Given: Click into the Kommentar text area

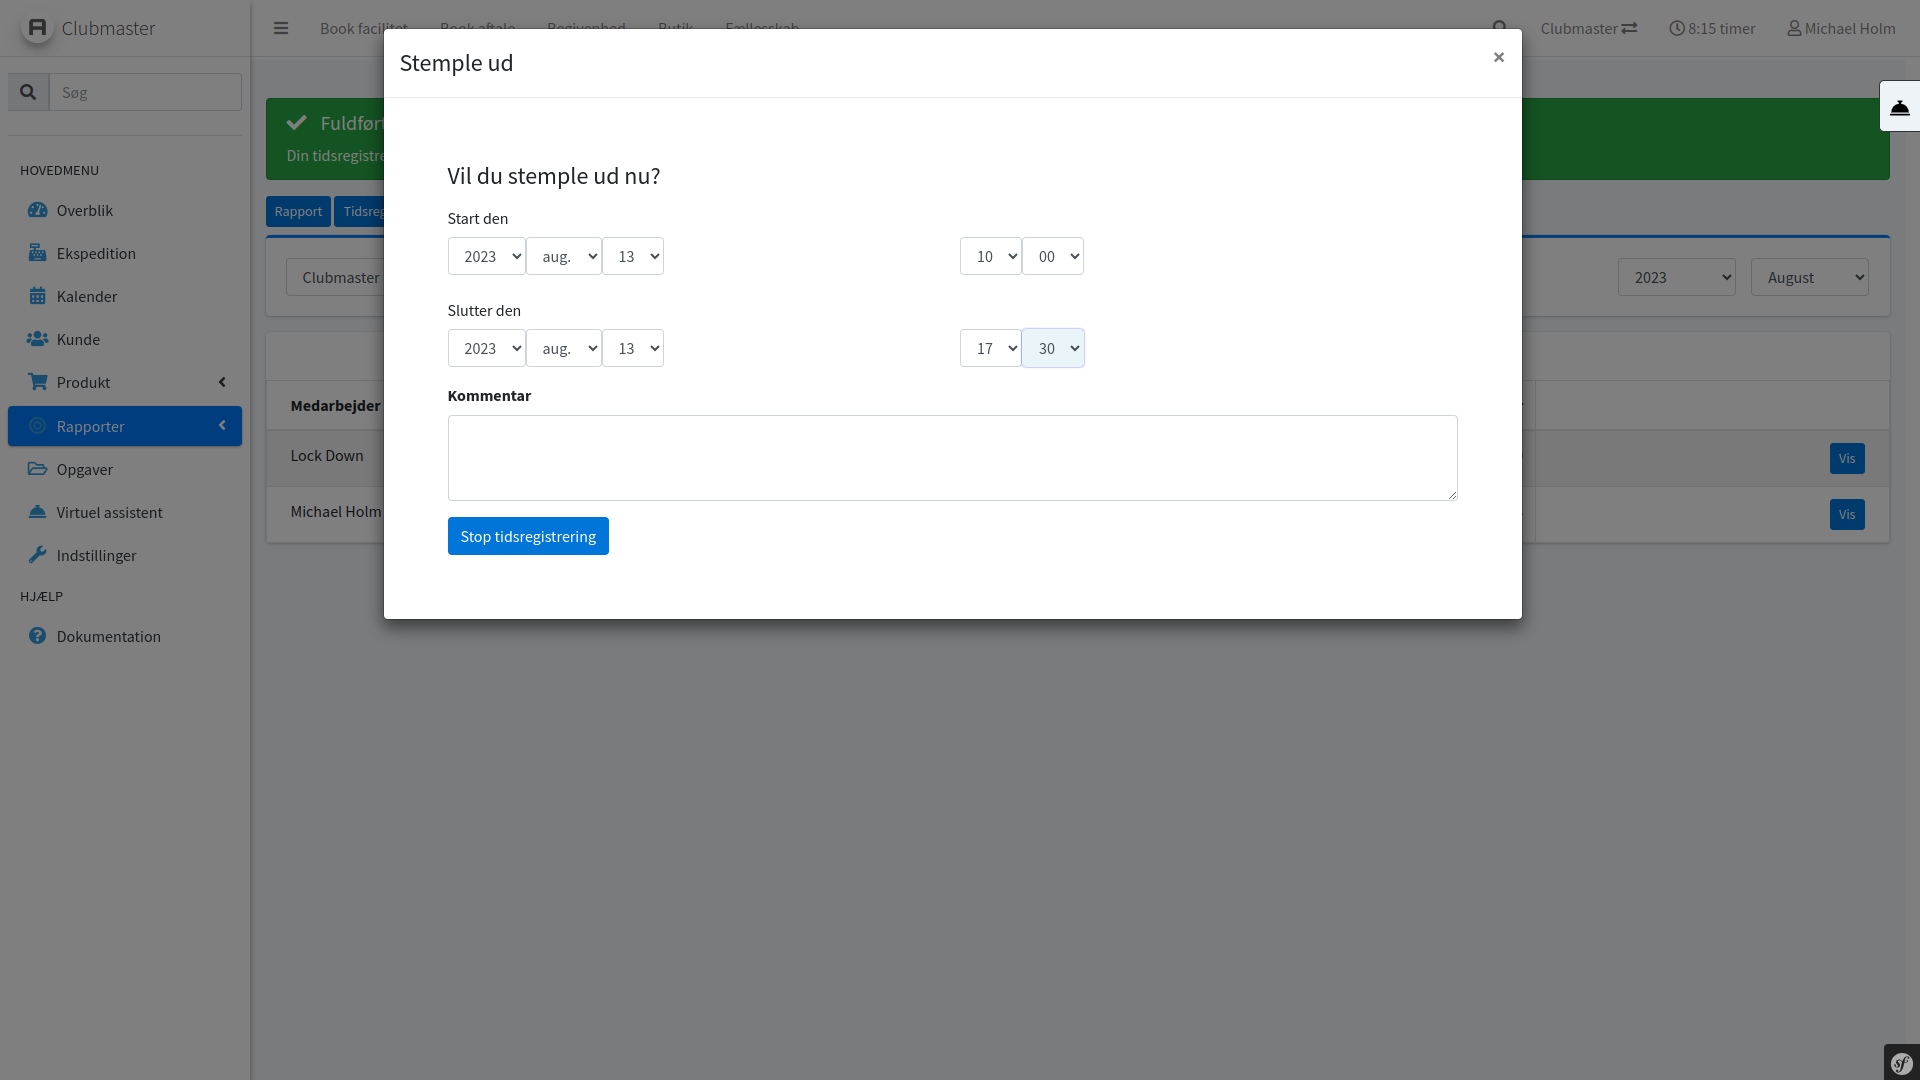Looking at the screenshot, I should click(x=952, y=458).
